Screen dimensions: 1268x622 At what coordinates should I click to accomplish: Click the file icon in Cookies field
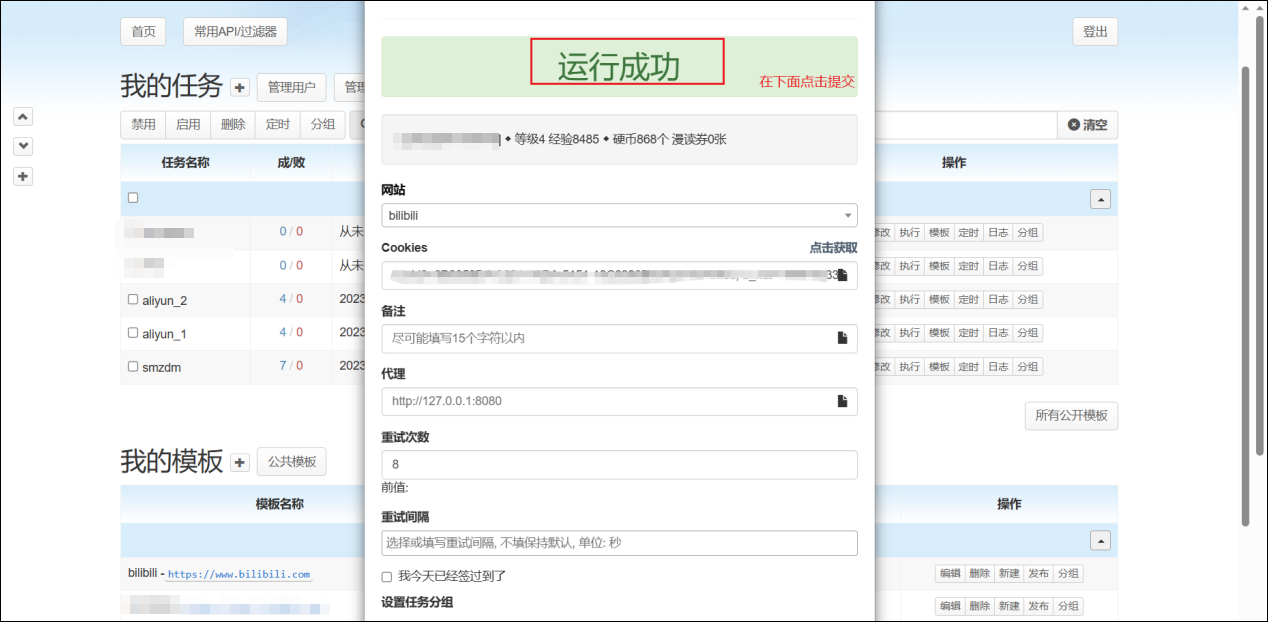tap(842, 275)
